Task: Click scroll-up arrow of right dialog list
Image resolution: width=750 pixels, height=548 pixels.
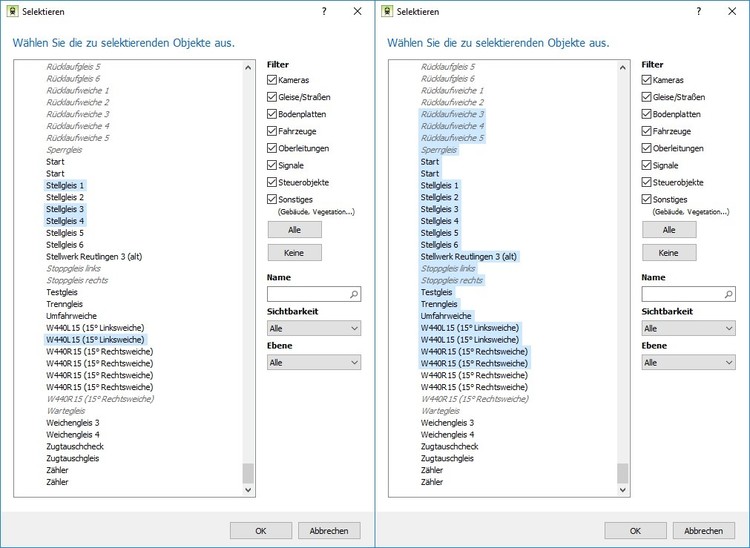Action: 622,67
